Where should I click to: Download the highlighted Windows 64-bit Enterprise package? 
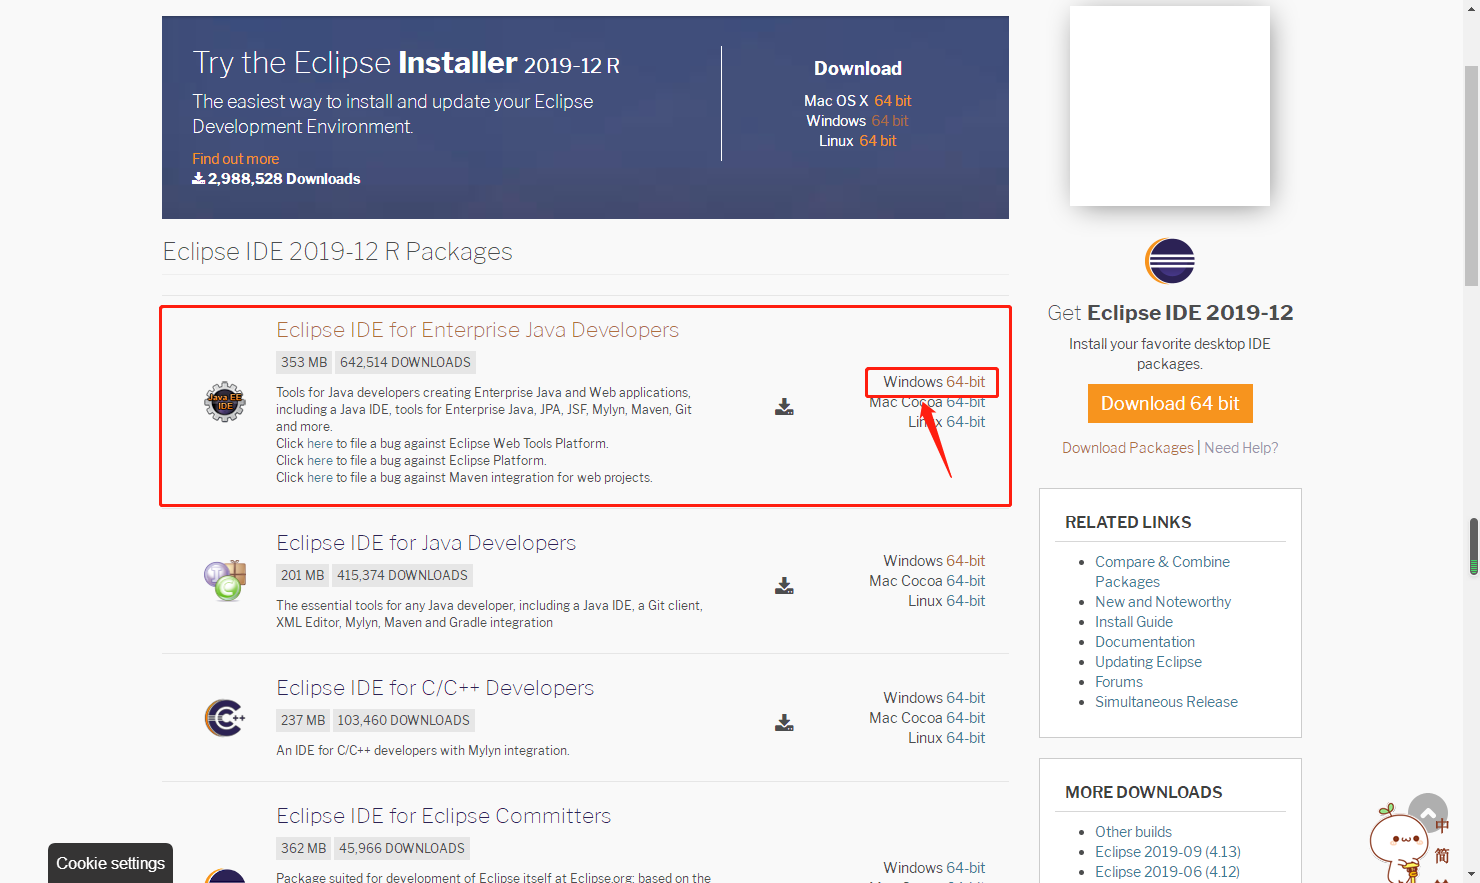pyautogui.click(x=931, y=381)
